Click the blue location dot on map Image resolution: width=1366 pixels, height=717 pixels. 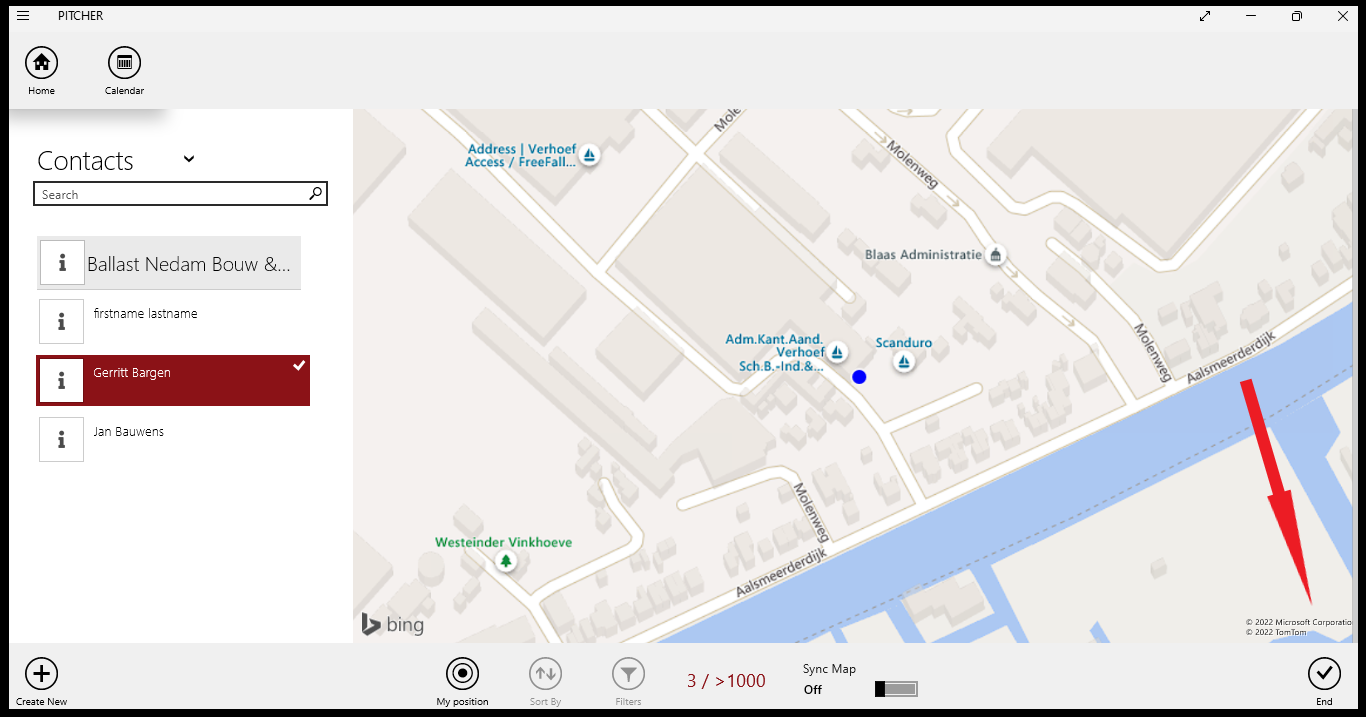[x=858, y=377]
